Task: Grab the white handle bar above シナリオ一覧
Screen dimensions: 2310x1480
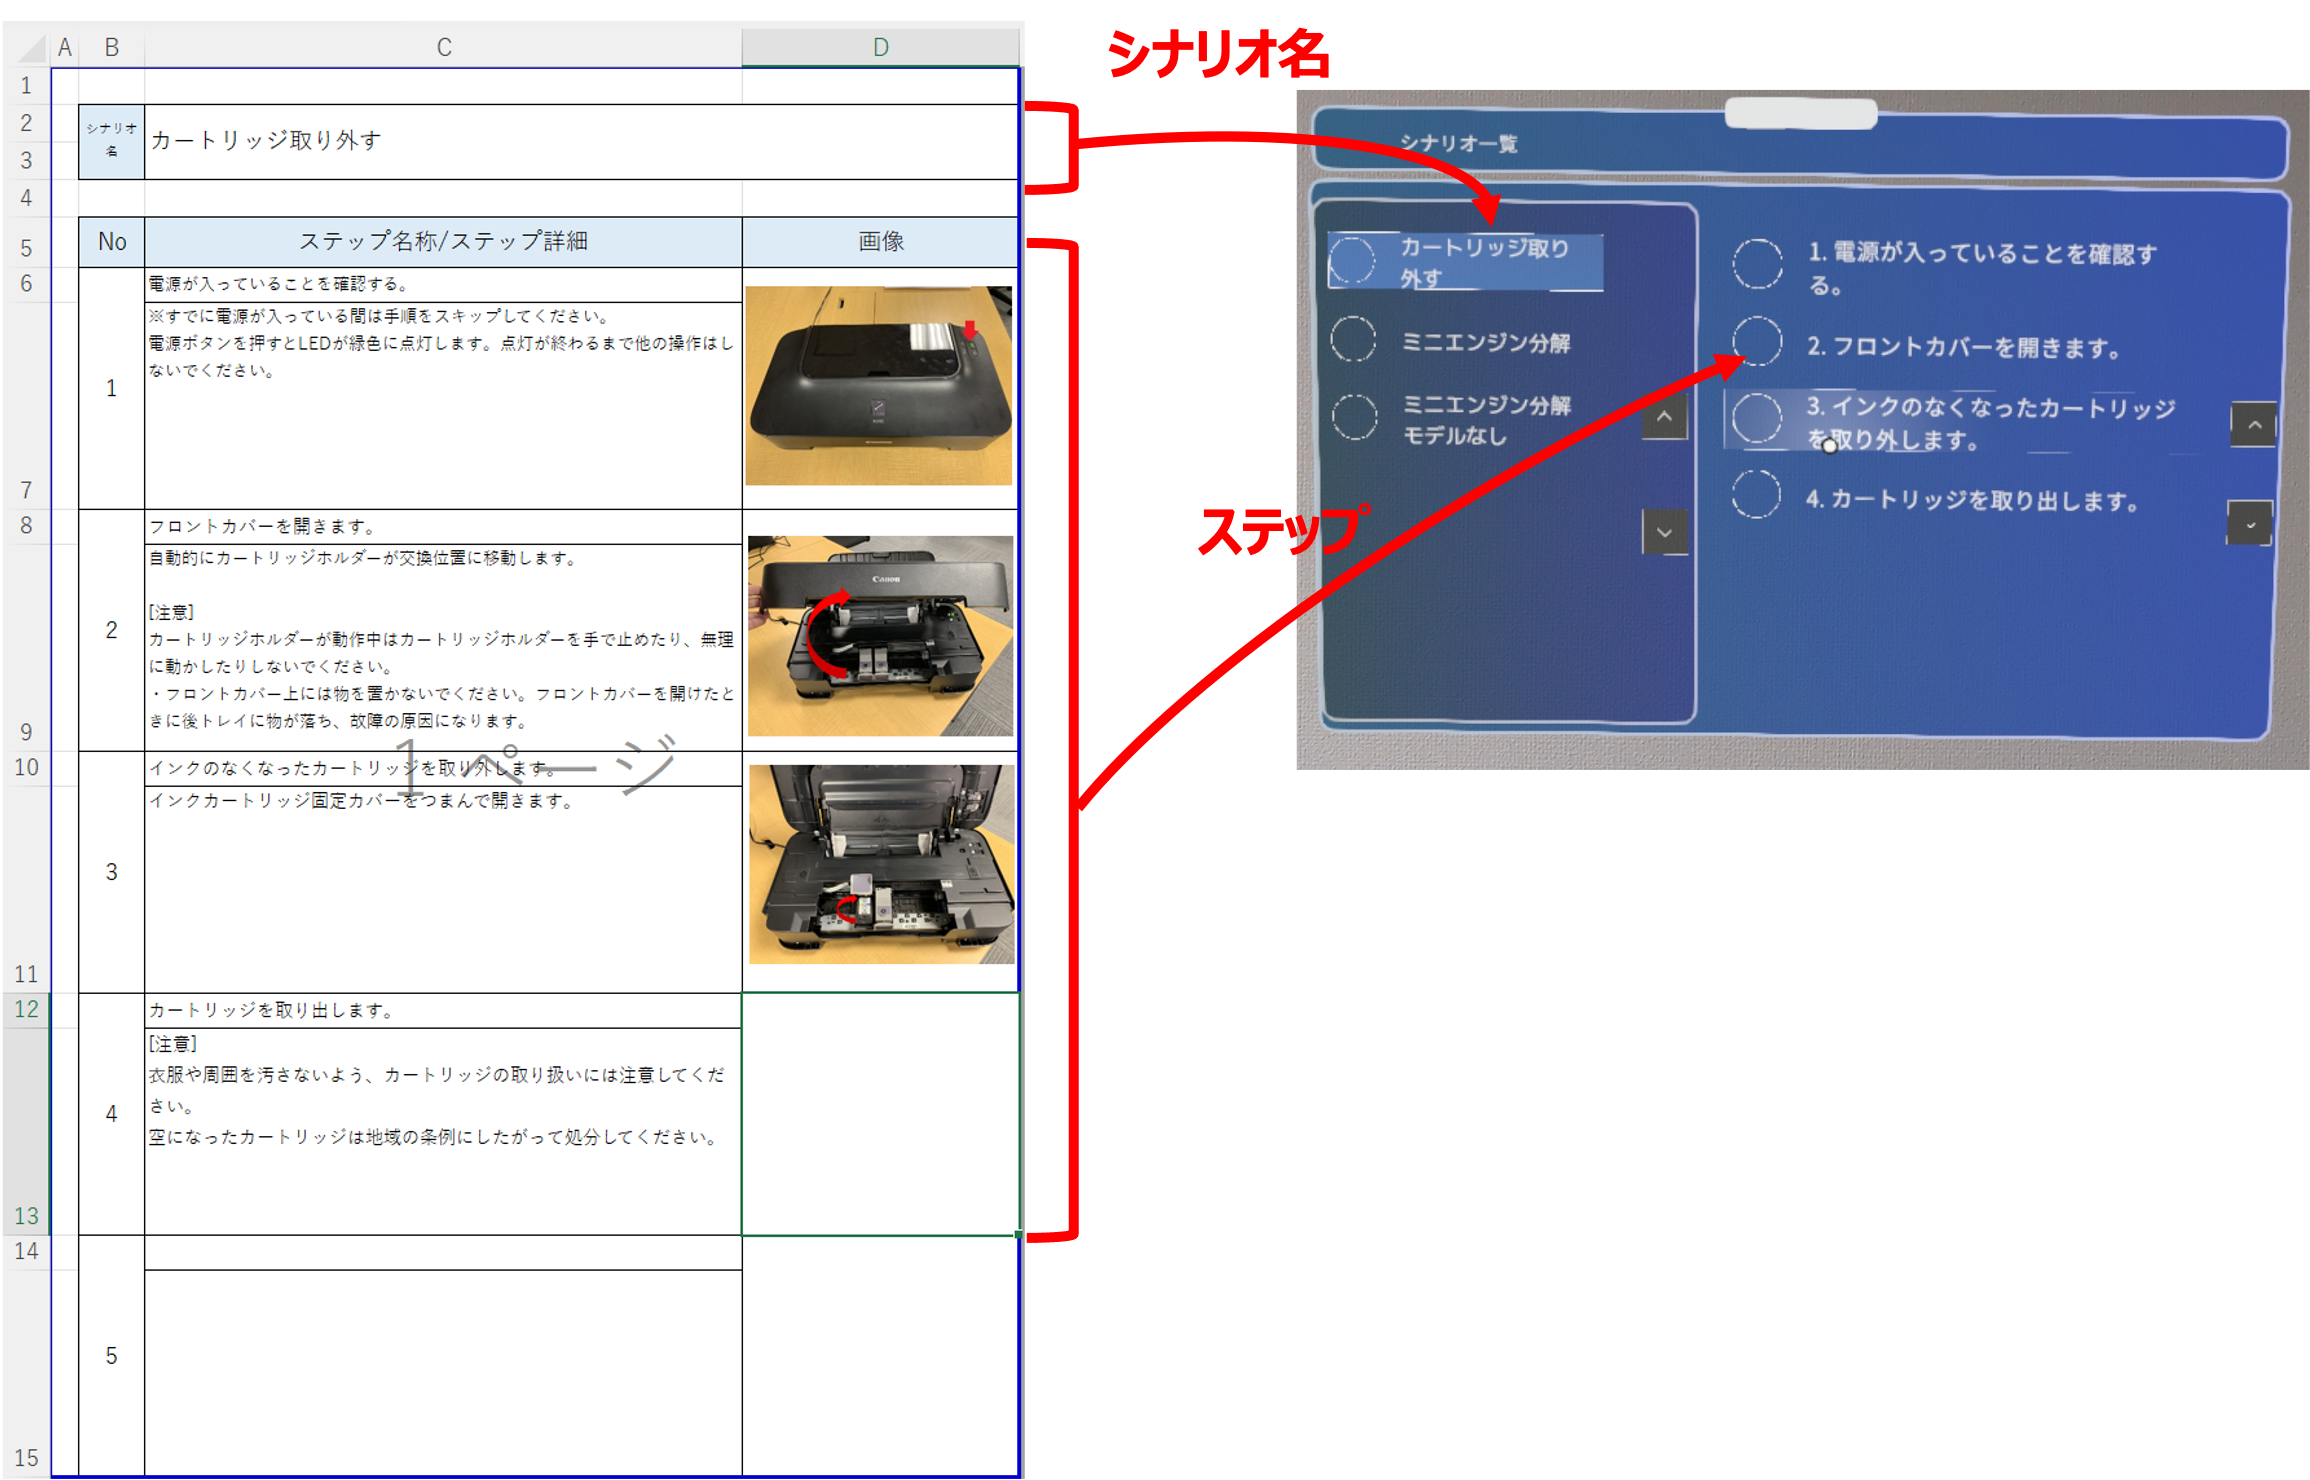Action: click(x=1800, y=113)
